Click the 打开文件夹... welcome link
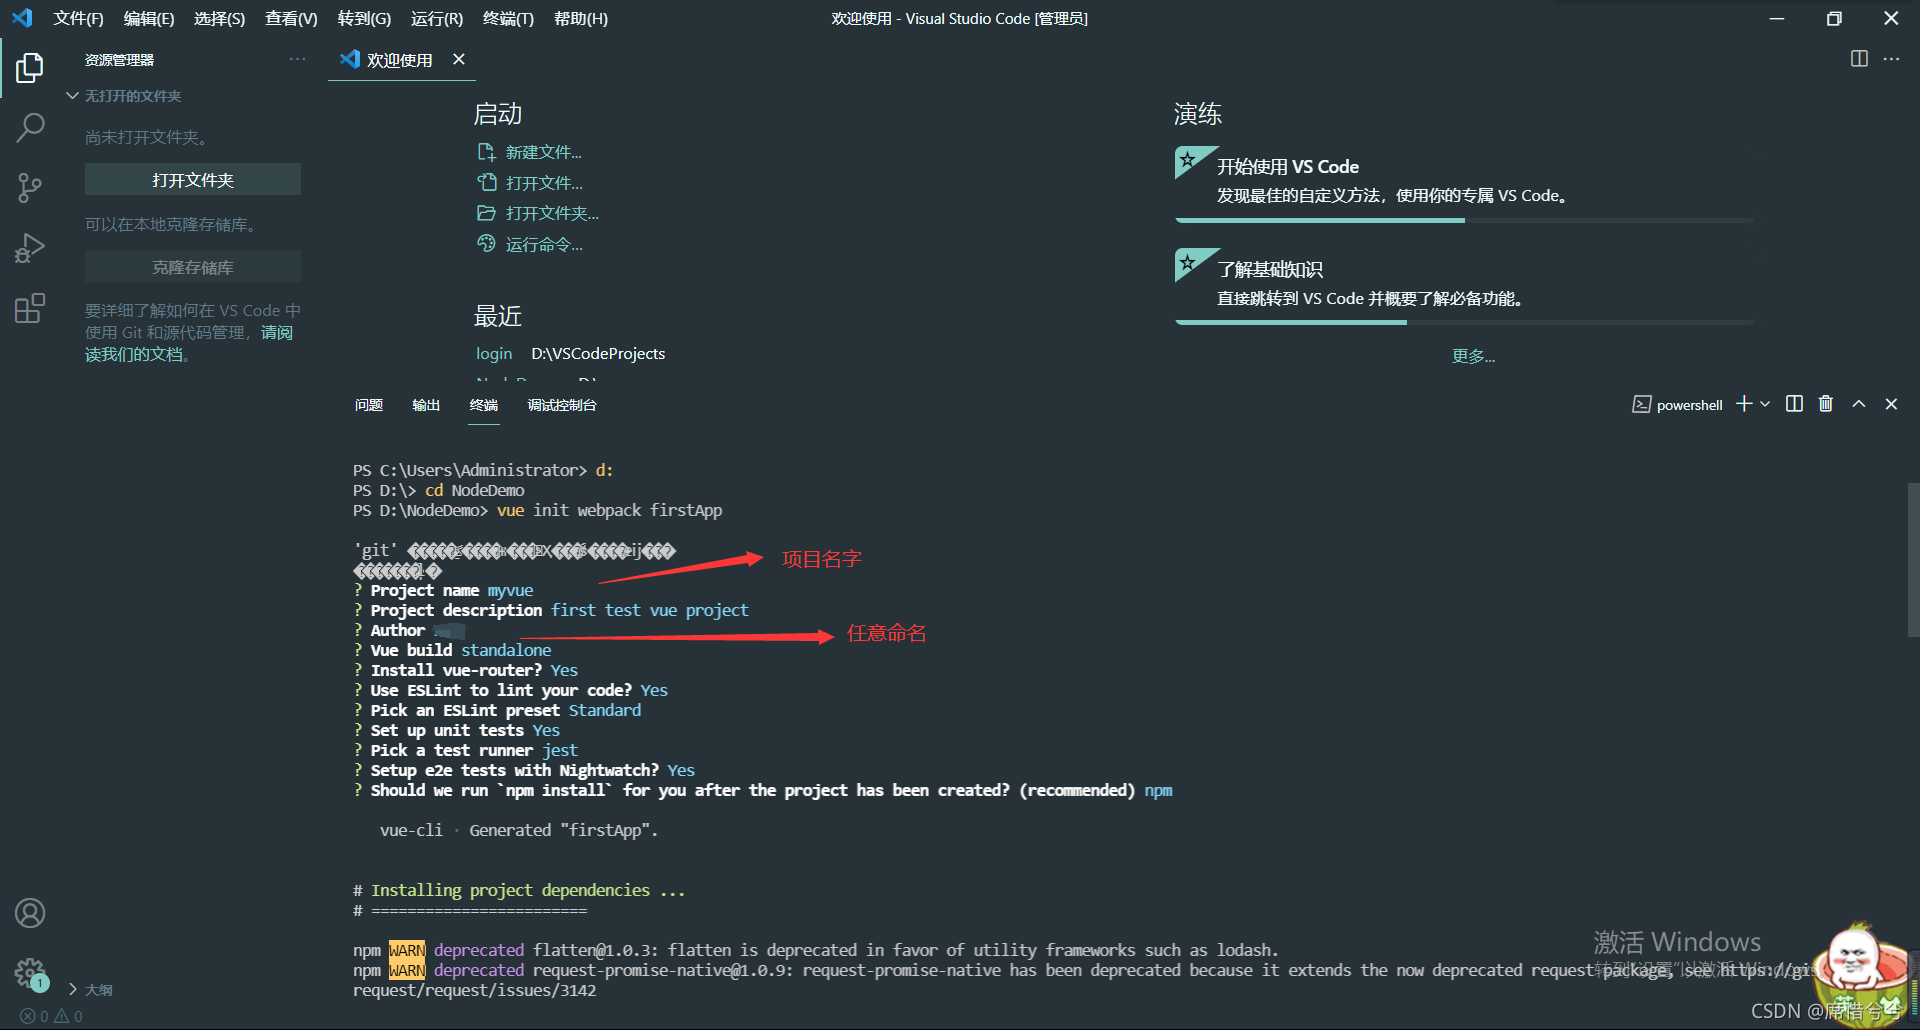The image size is (1920, 1030). coord(538,213)
